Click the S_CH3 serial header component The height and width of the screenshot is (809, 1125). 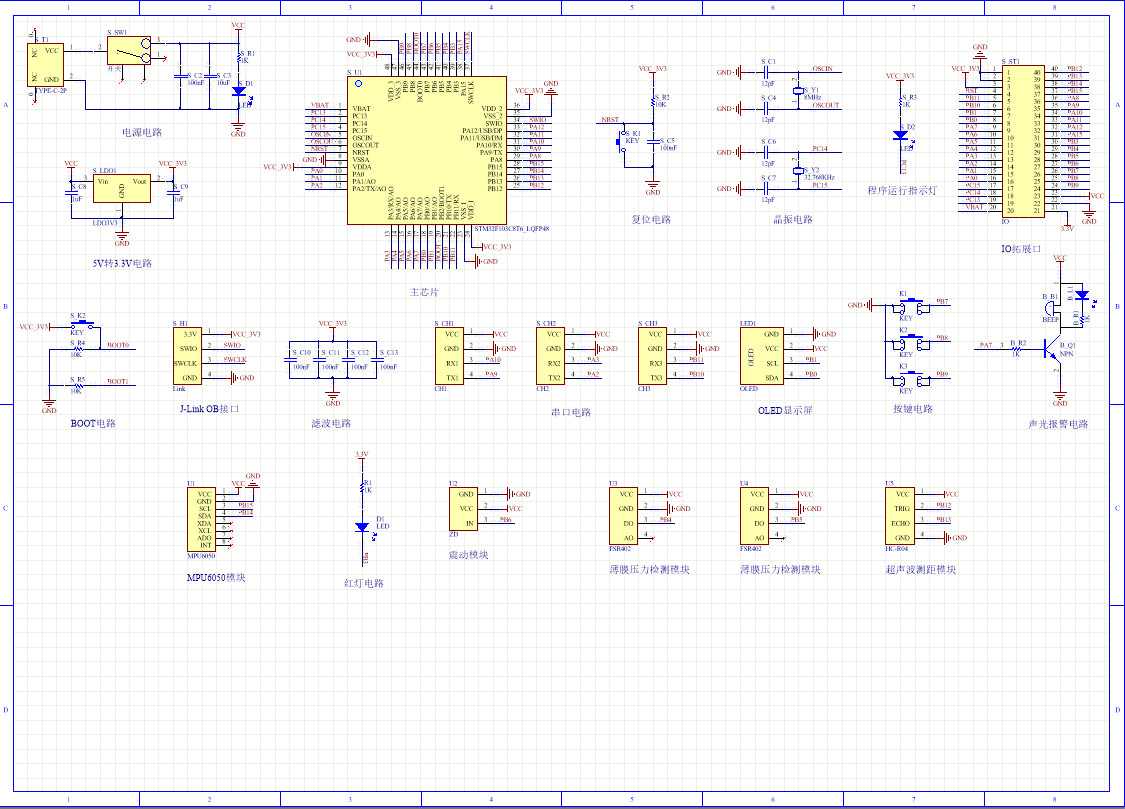pos(653,356)
